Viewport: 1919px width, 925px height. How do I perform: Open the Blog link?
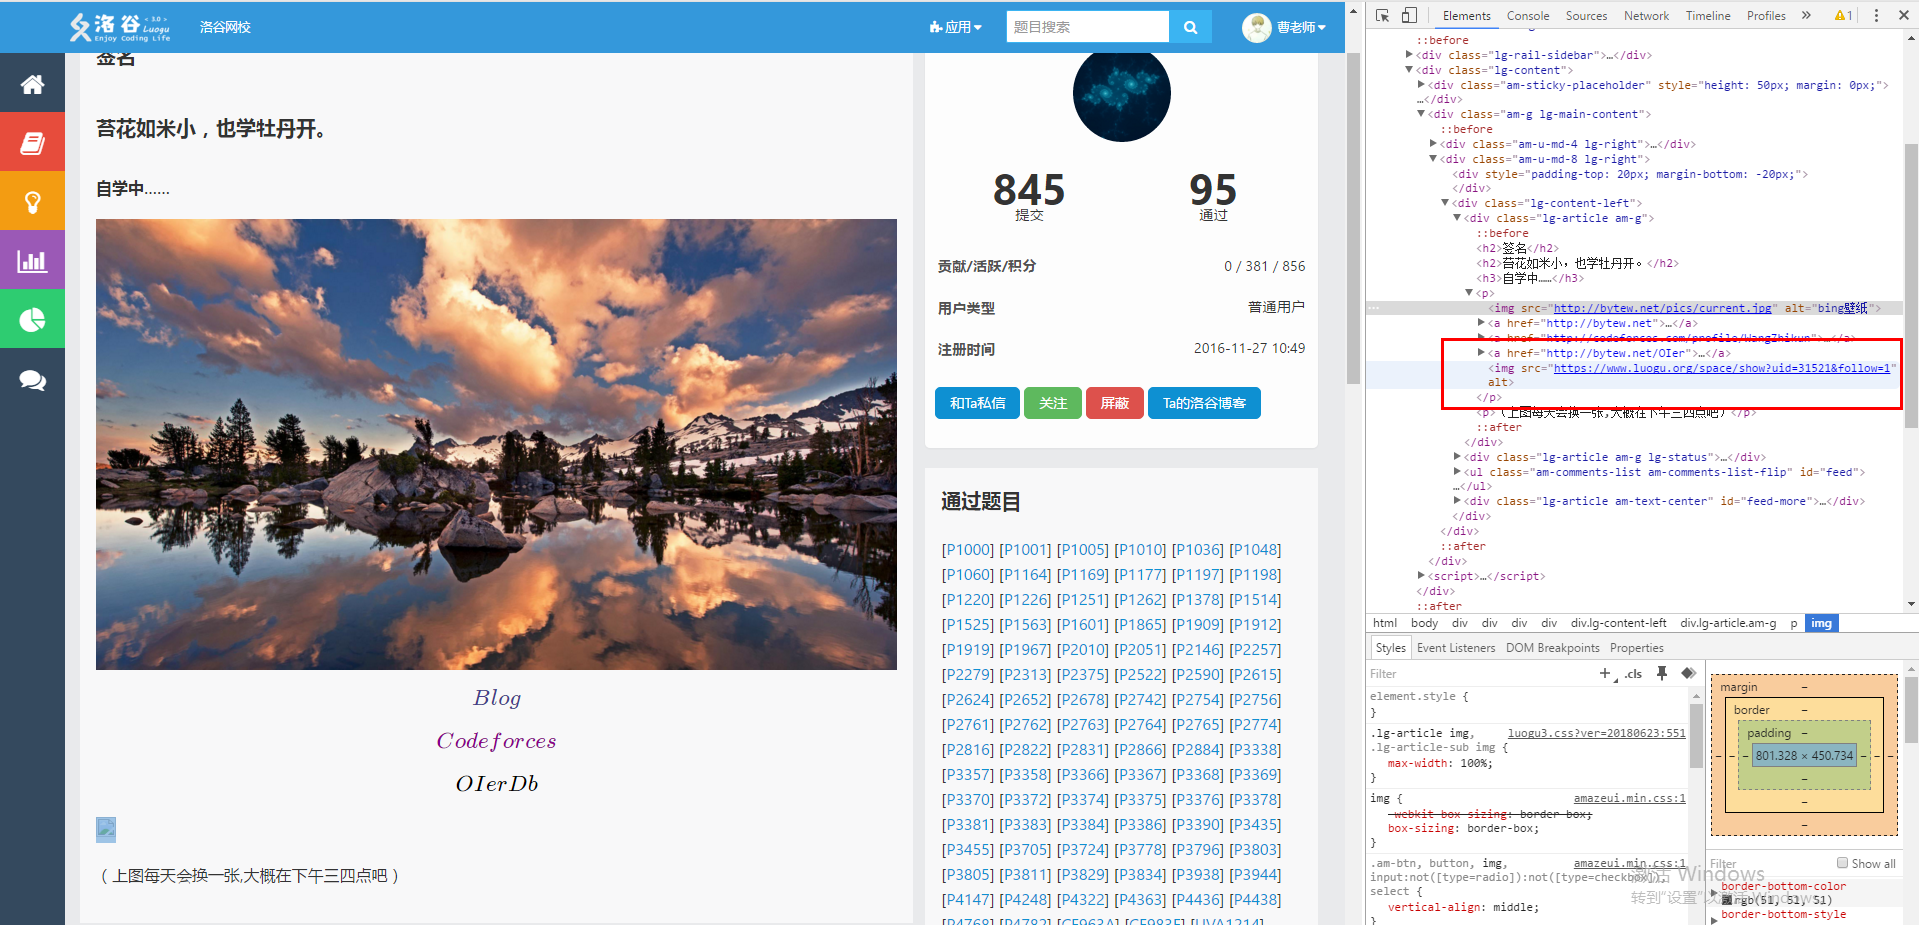[497, 698]
